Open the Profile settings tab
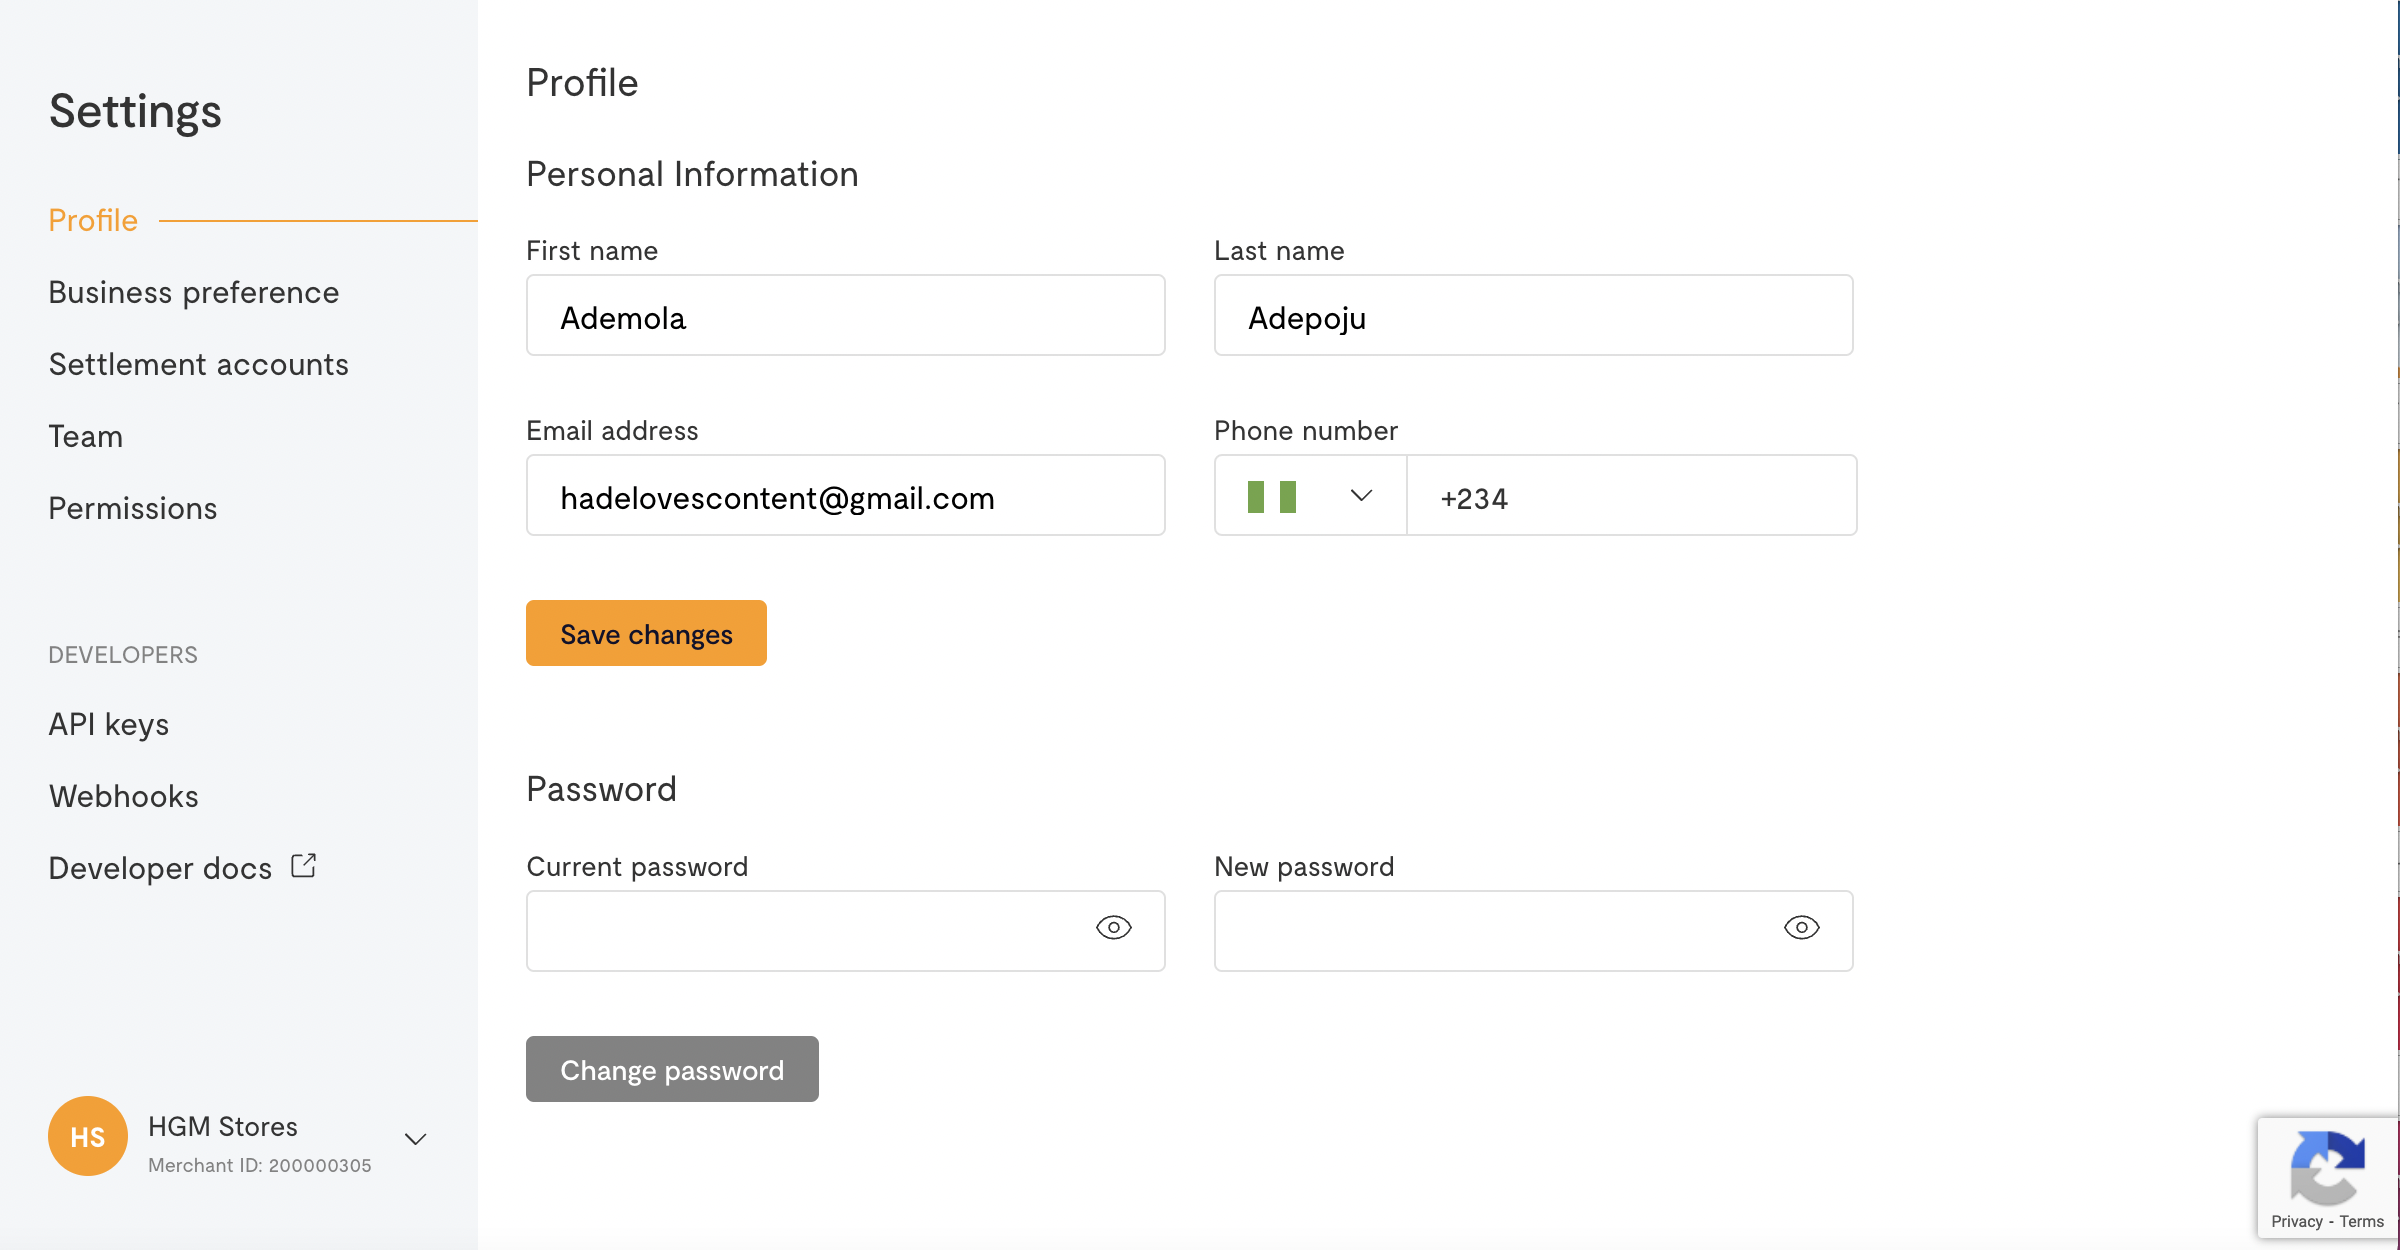Viewport: 2400px width, 1250px height. 93,220
